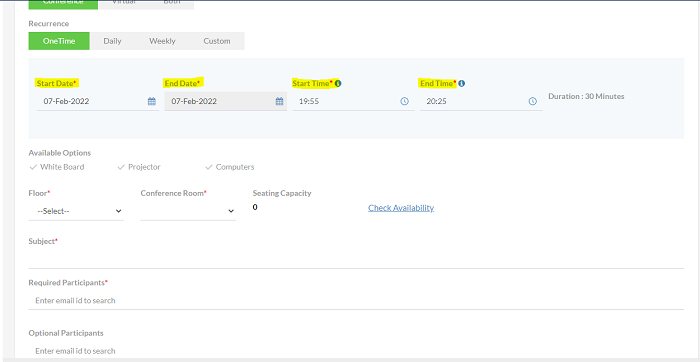Toggle the White Board option
This screenshot has width=700, height=362.
[57, 167]
